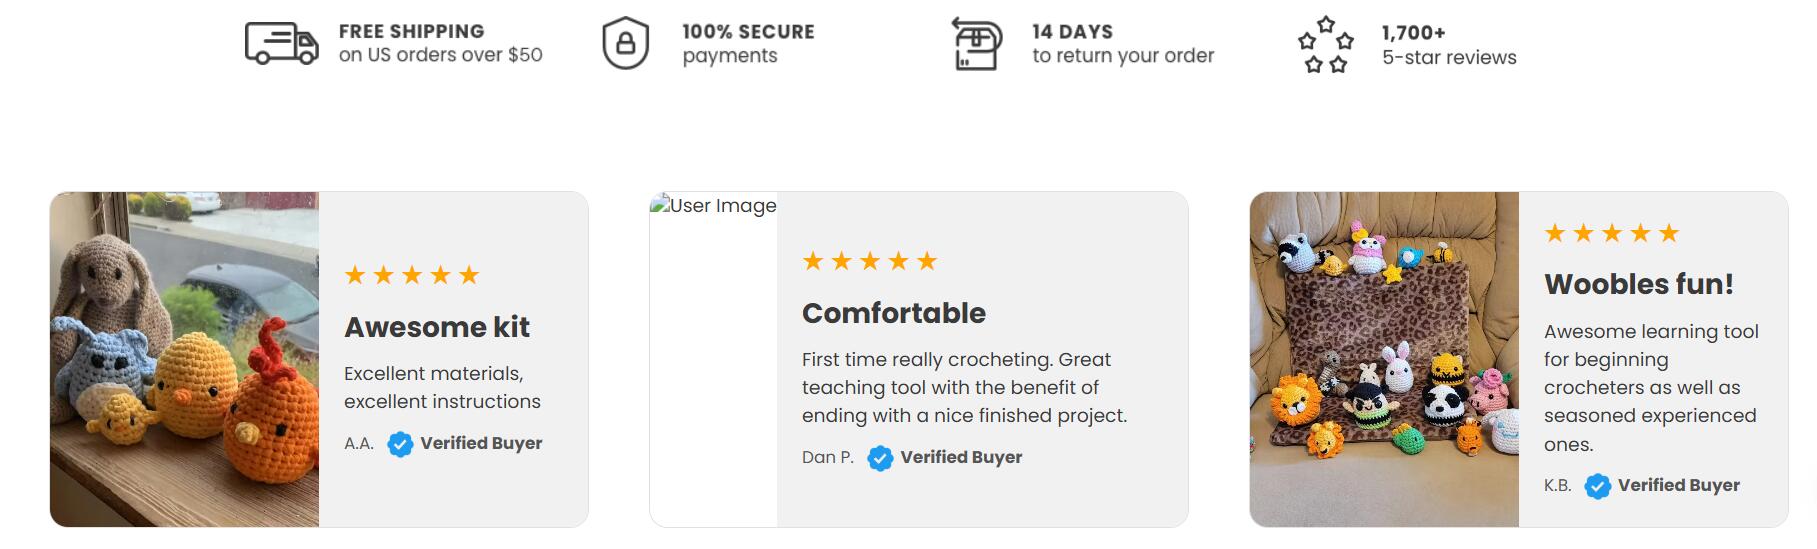The image size is (1817, 549).
Task: Click "1,700+" reviews count text
Action: click(1413, 33)
